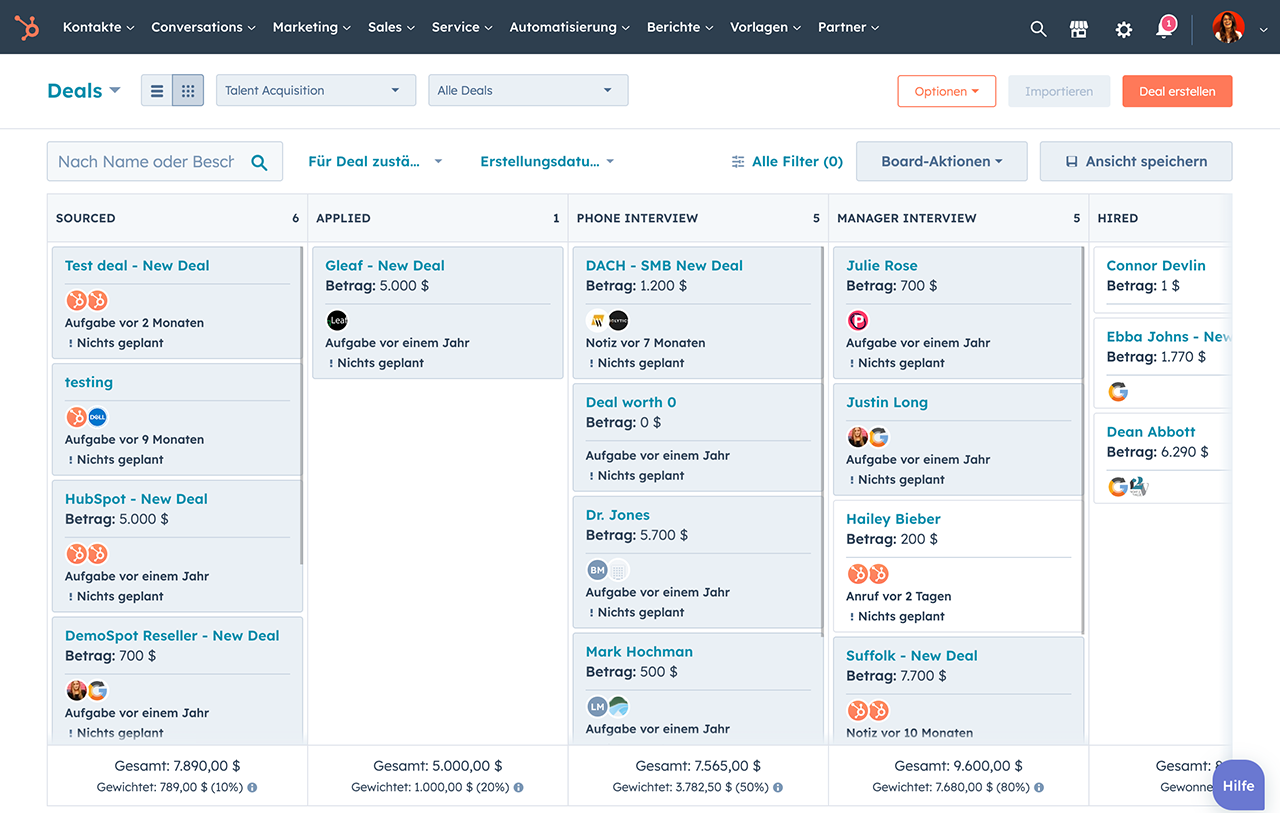Image resolution: width=1280 pixels, height=813 pixels.
Task: Open the Erstellungsdatum filter dropdown
Action: pyautogui.click(x=547, y=162)
